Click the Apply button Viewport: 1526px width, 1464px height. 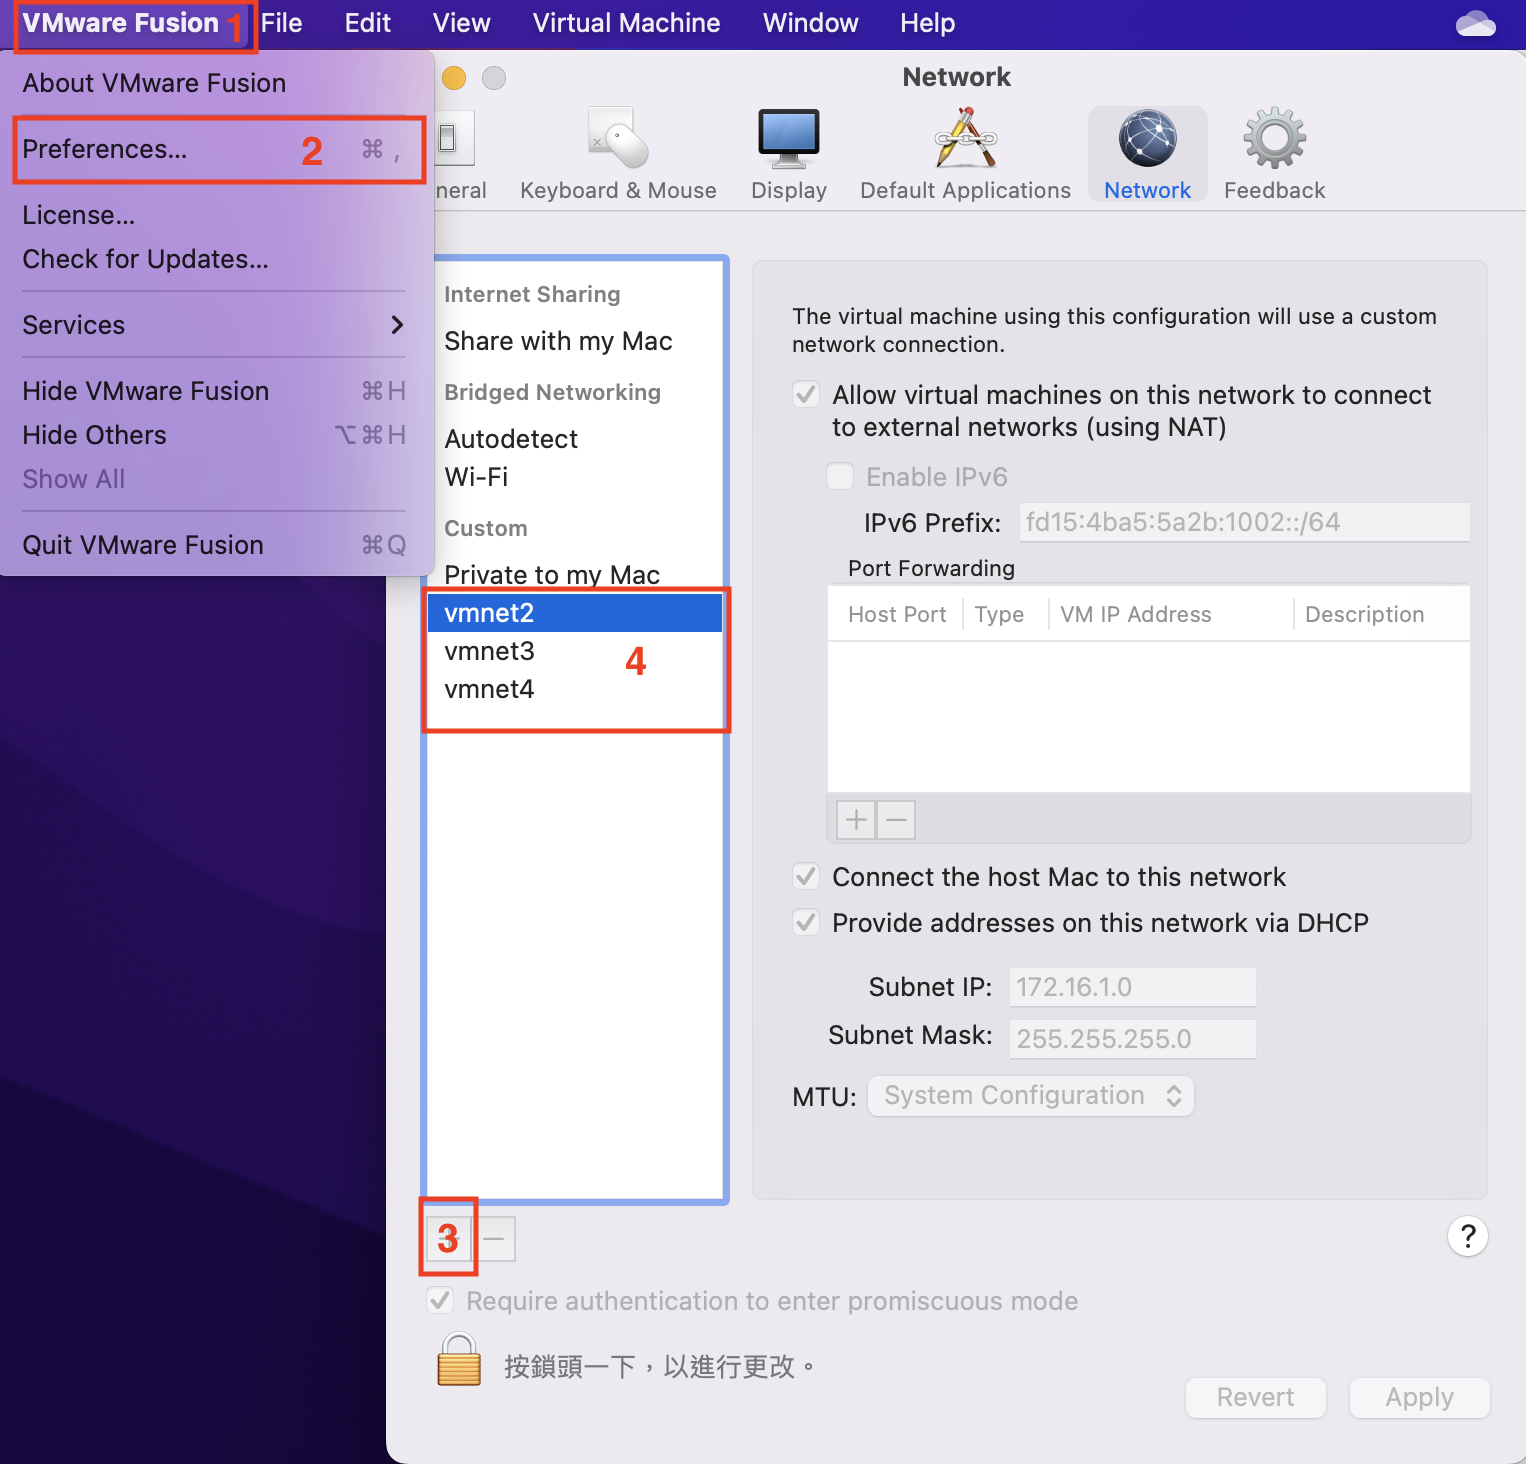pos(1419,1397)
